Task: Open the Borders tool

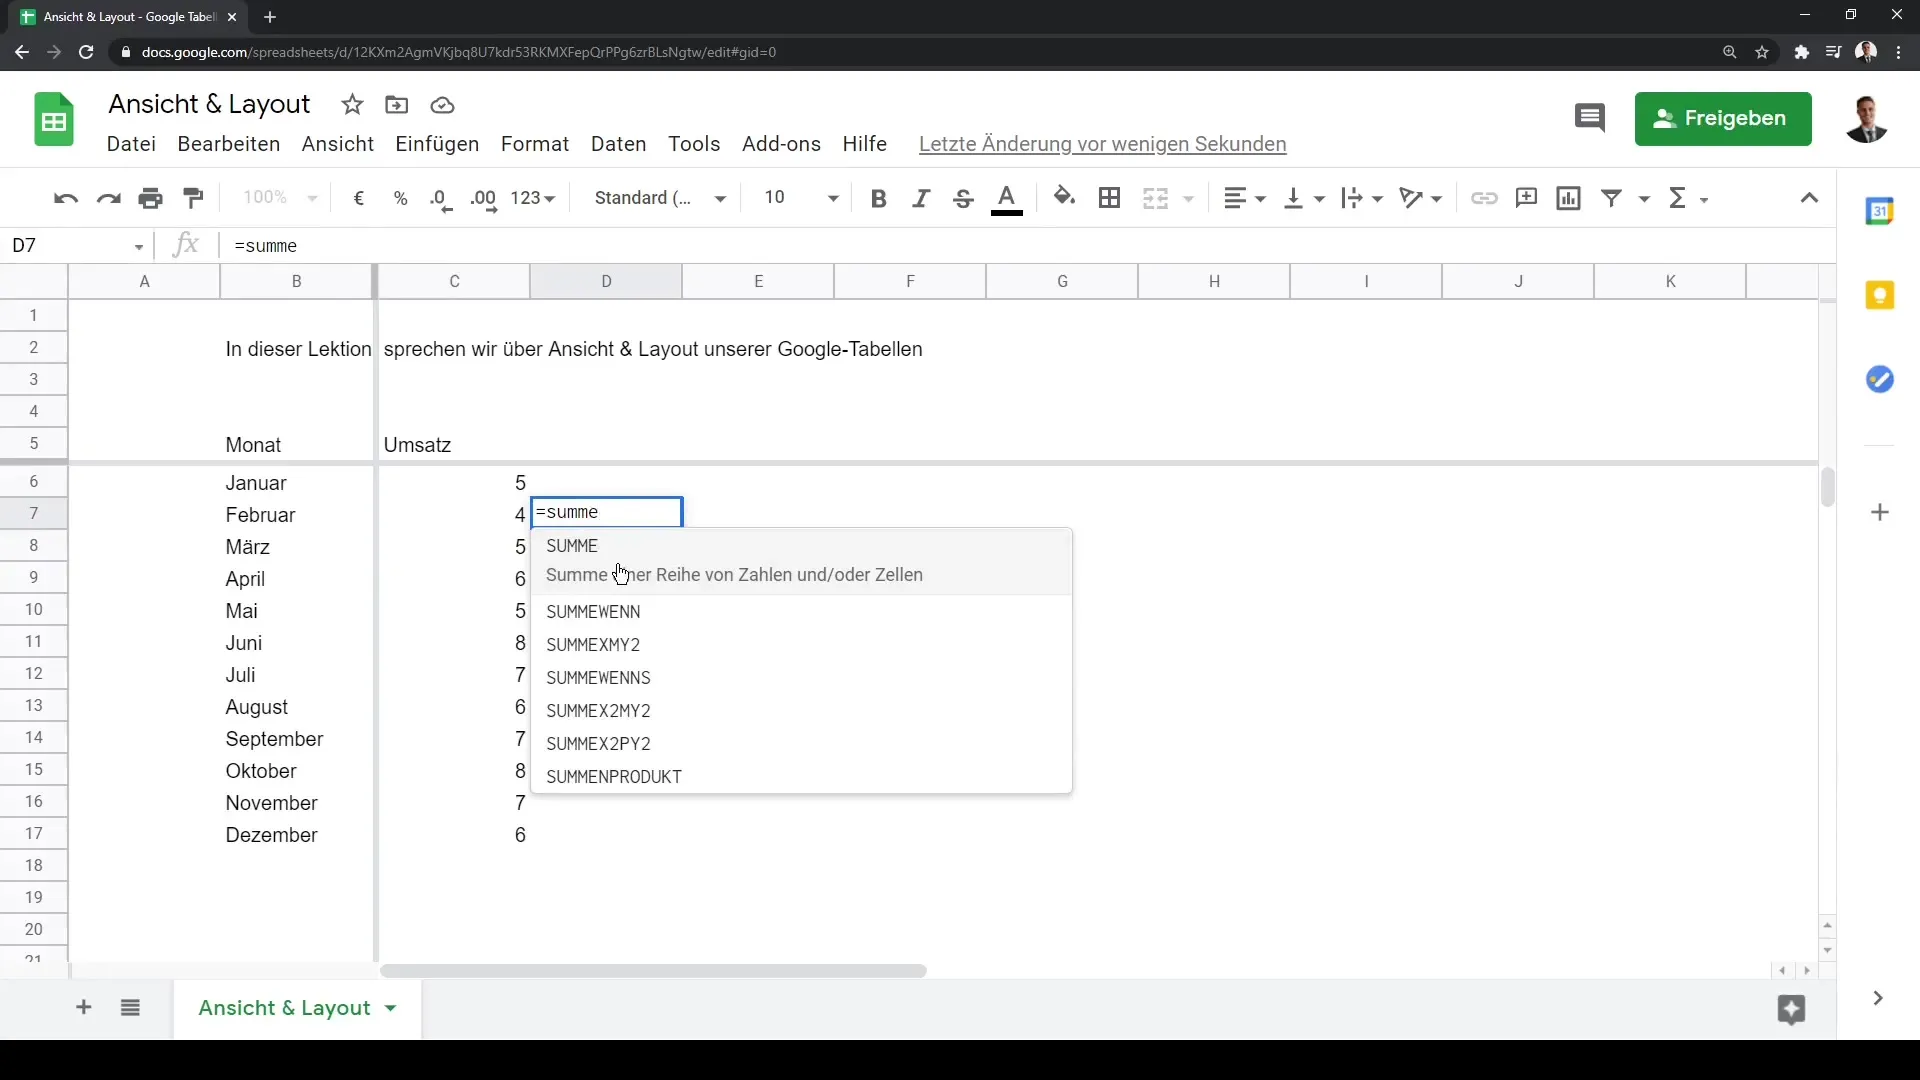Action: click(x=1109, y=198)
